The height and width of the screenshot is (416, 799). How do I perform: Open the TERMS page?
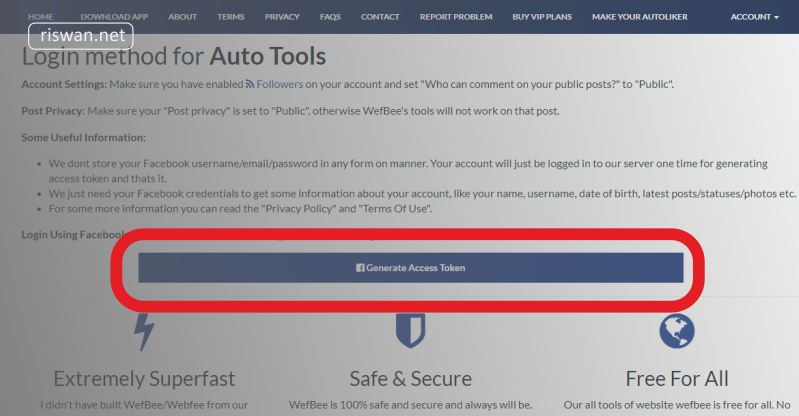pyautogui.click(x=231, y=17)
